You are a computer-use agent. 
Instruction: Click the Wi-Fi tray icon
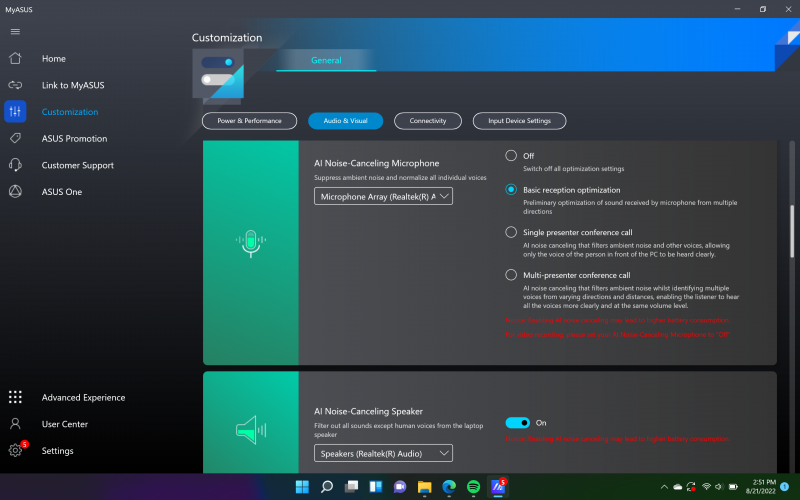(x=706, y=487)
